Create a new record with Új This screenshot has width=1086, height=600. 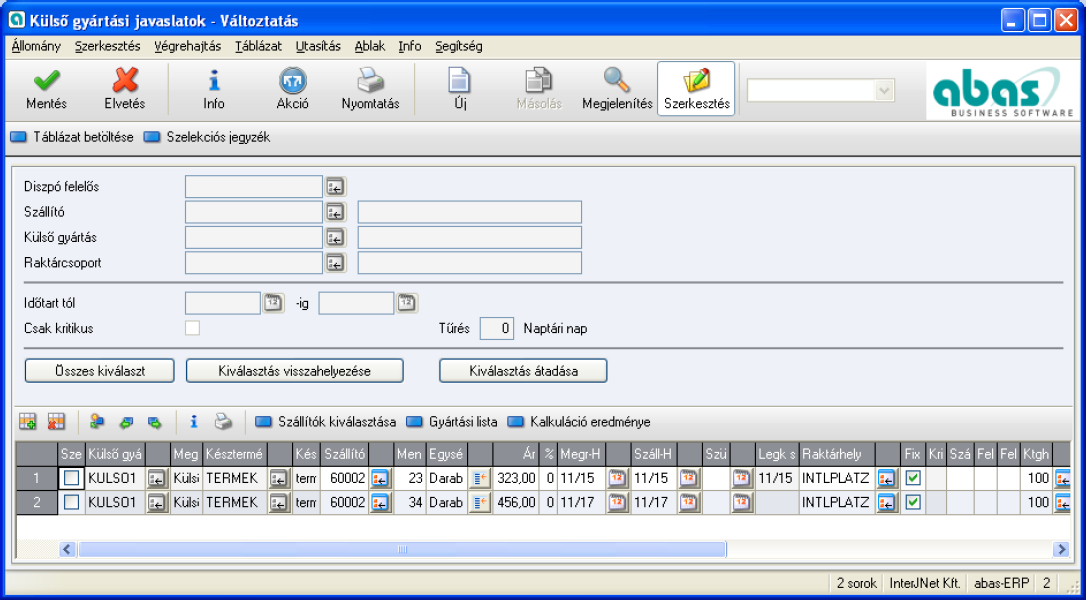click(x=460, y=88)
